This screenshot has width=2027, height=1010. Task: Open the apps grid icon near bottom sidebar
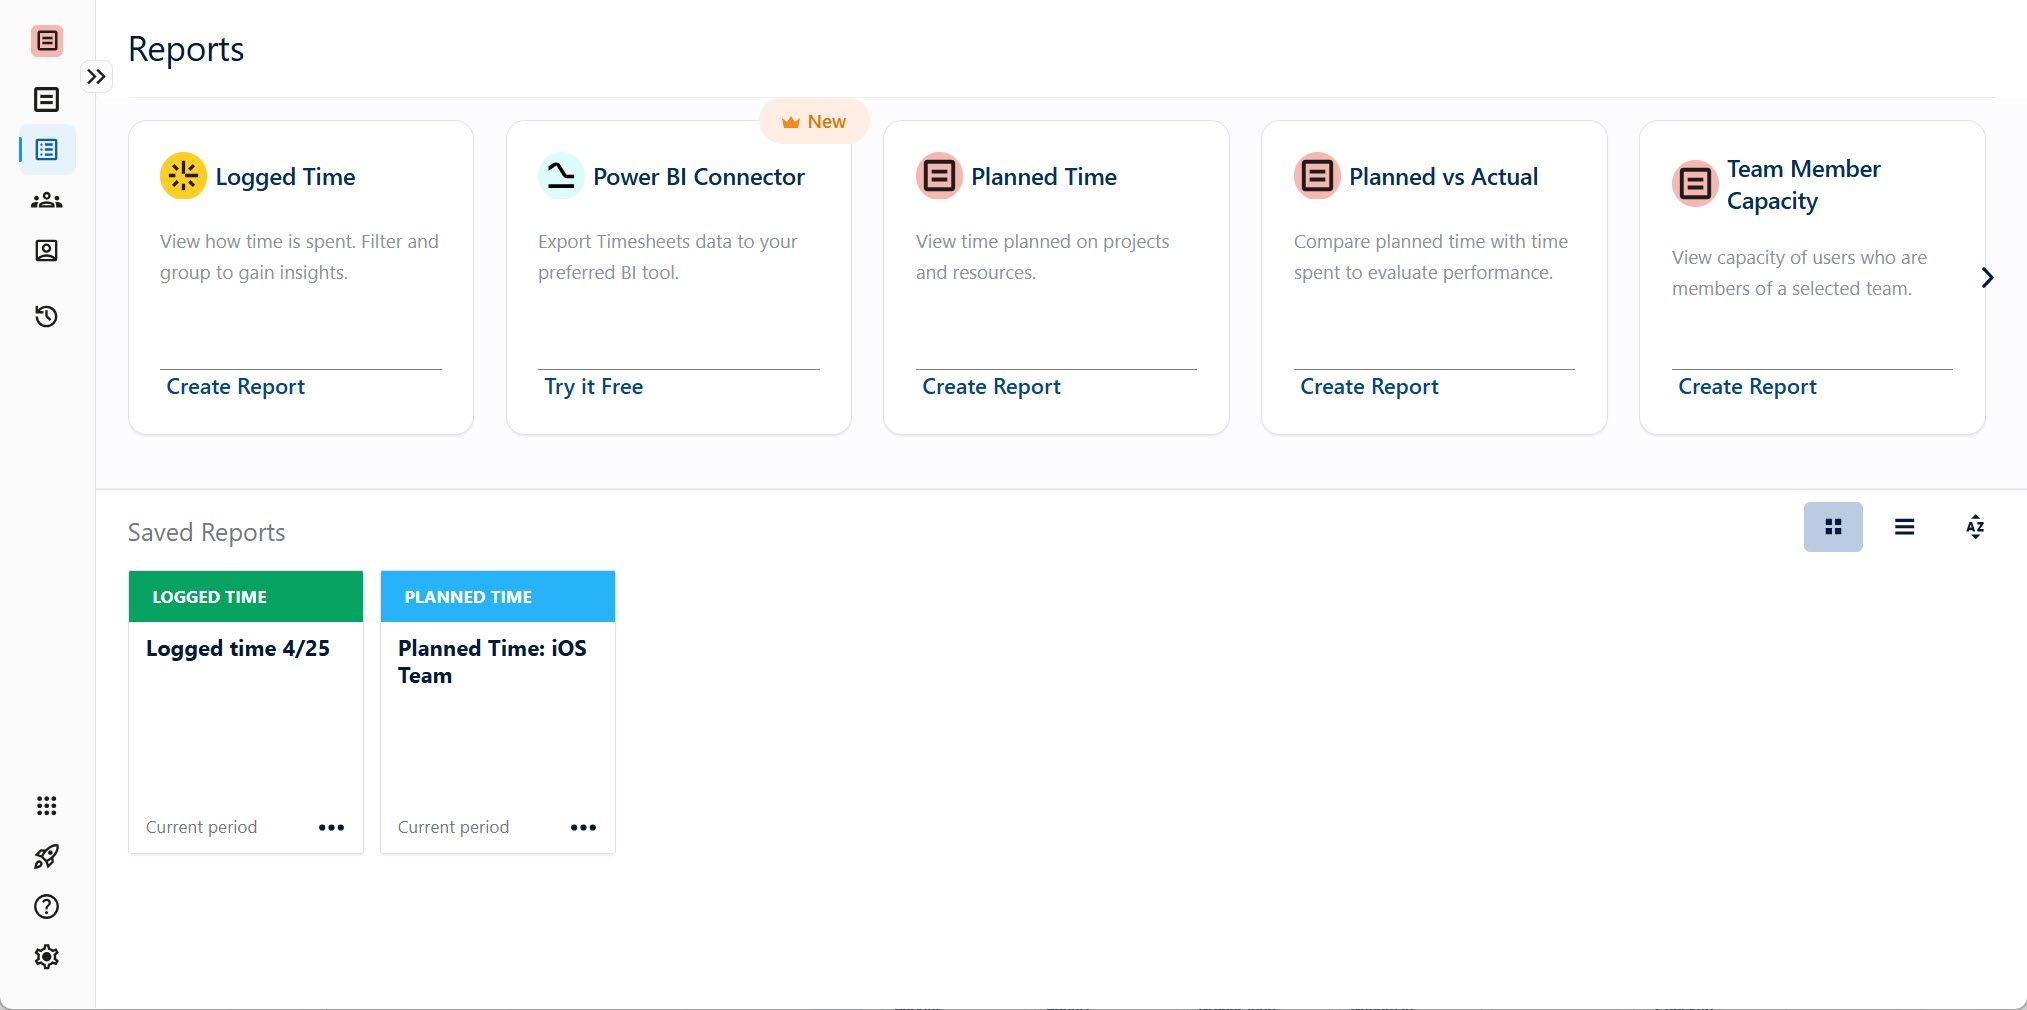pos(46,806)
